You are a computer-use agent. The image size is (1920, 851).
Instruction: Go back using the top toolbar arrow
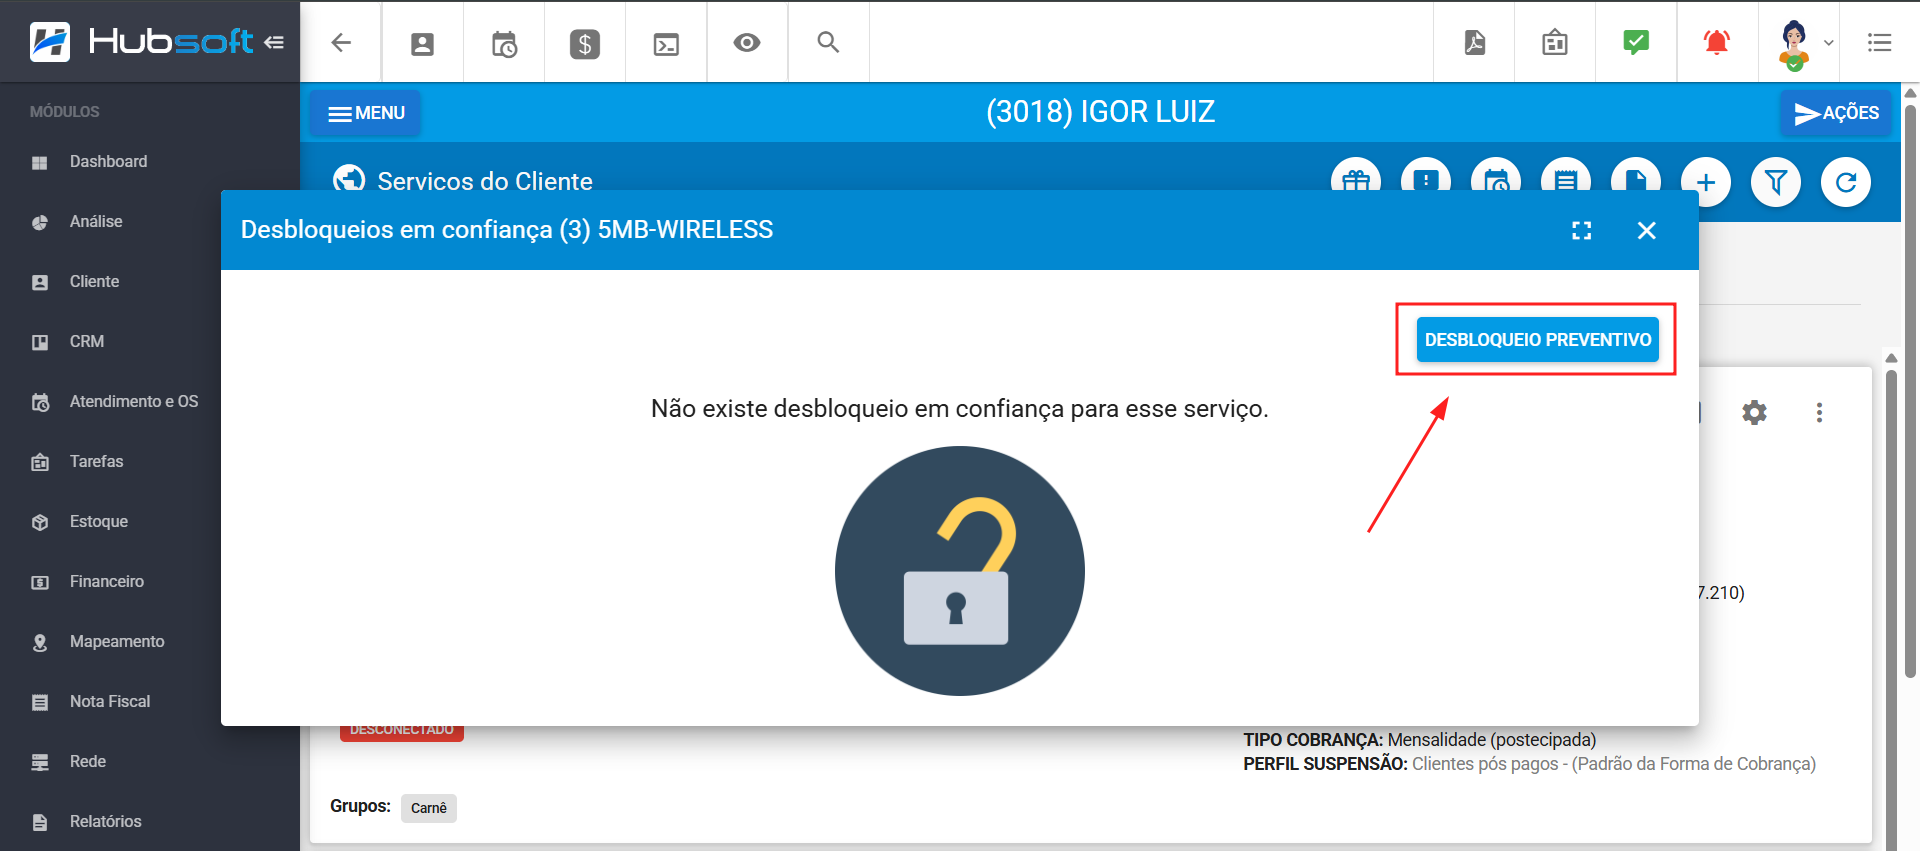pyautogui.click(x=341, y=42)
